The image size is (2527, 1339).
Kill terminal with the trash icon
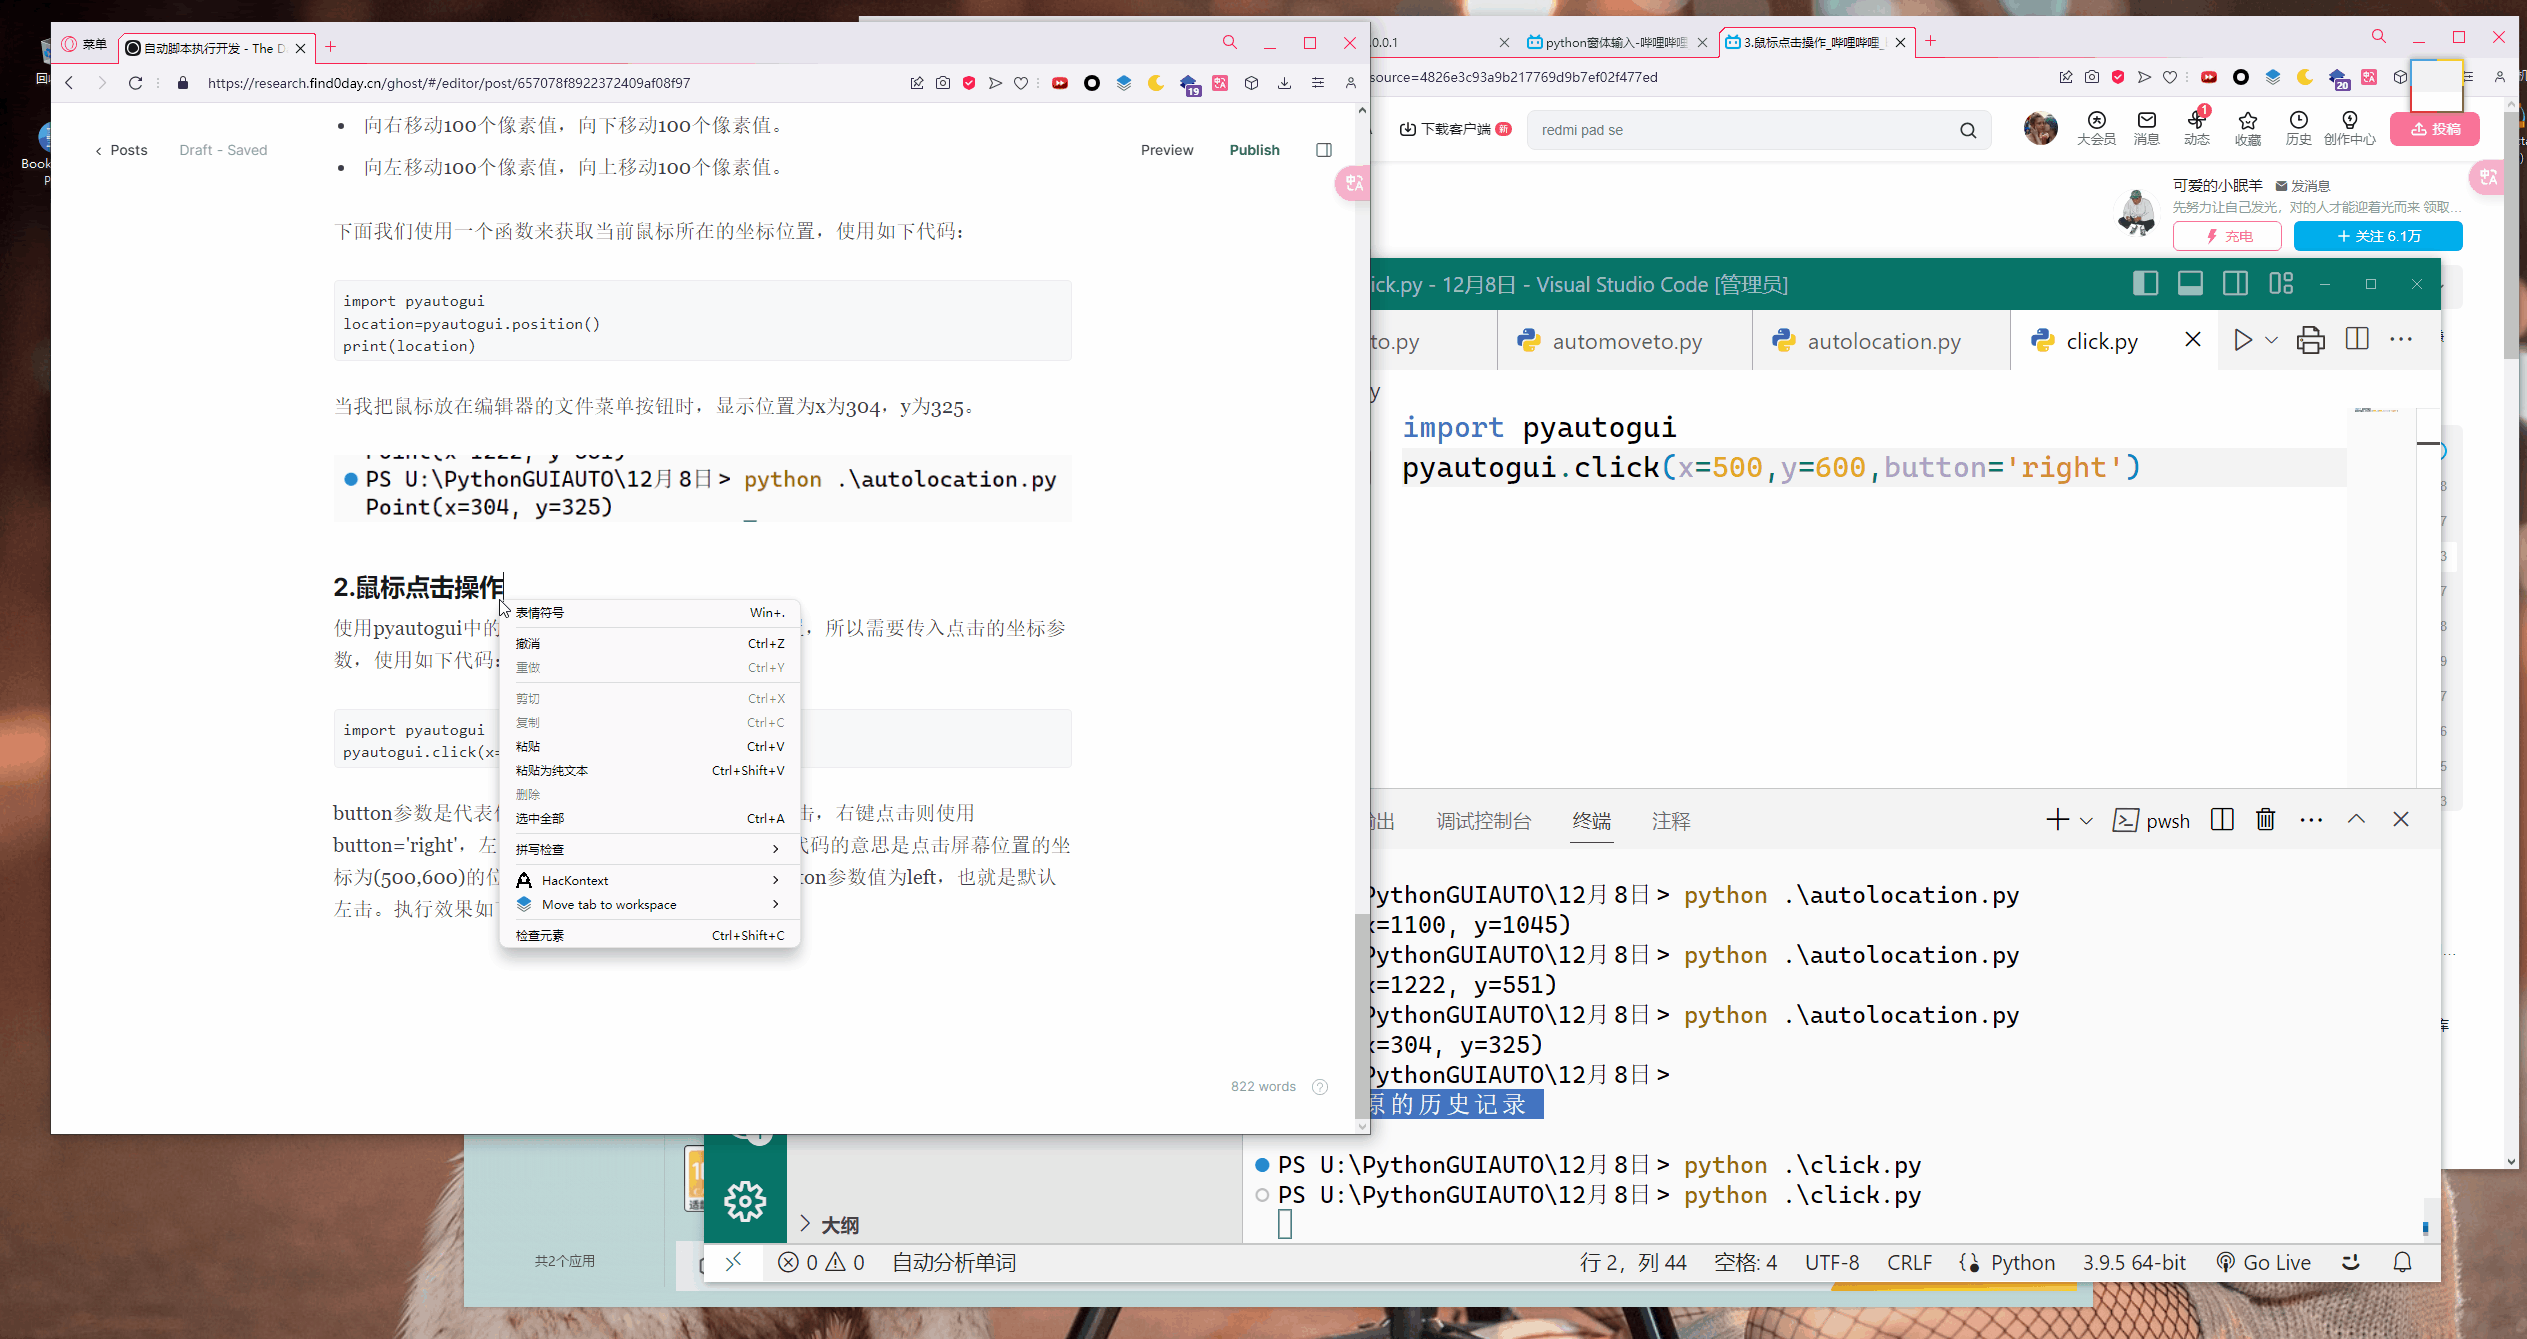2266,820
